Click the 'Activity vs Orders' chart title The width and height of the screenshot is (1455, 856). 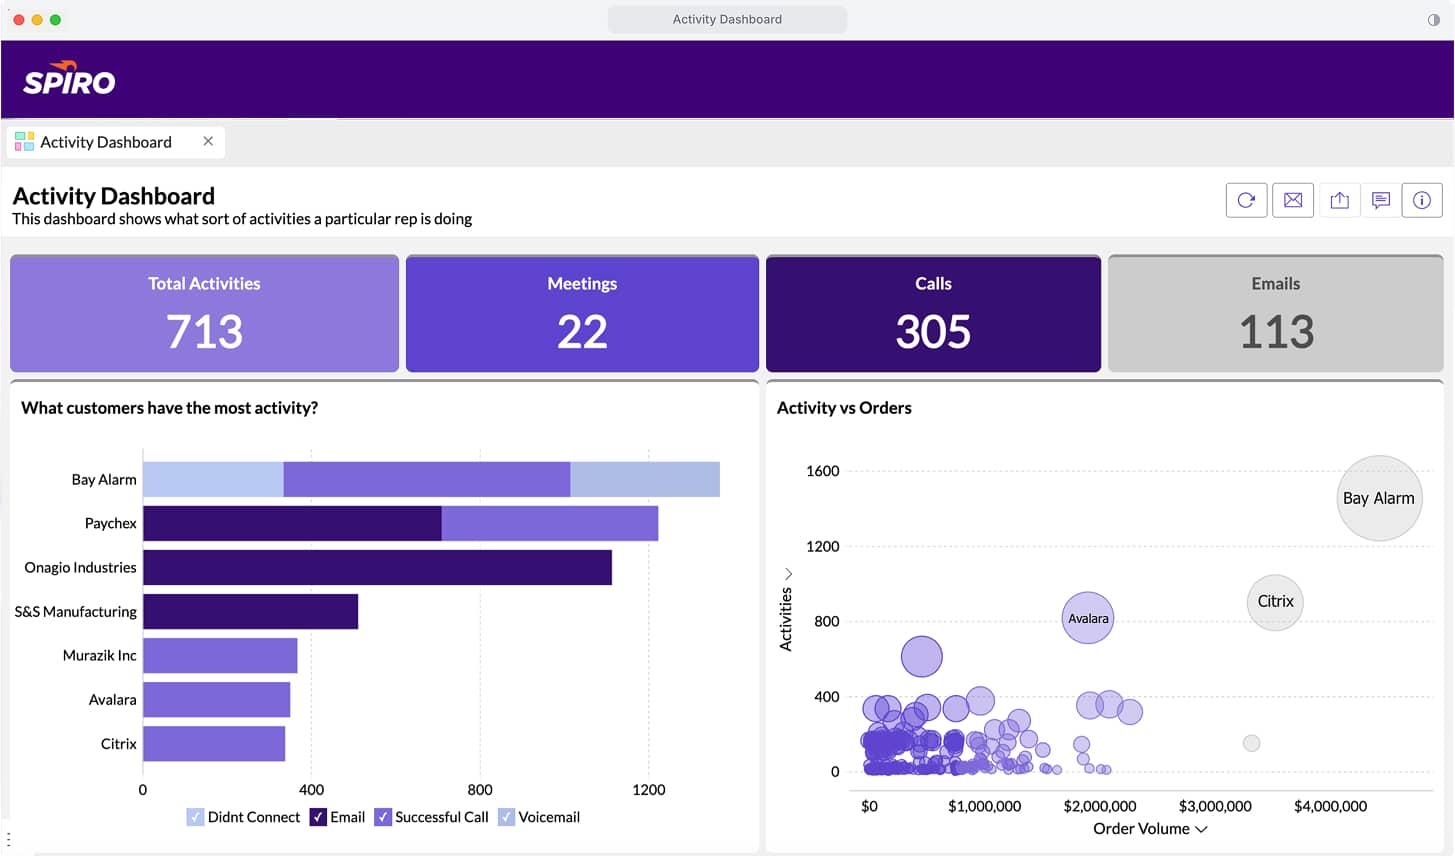pos(844,408)
